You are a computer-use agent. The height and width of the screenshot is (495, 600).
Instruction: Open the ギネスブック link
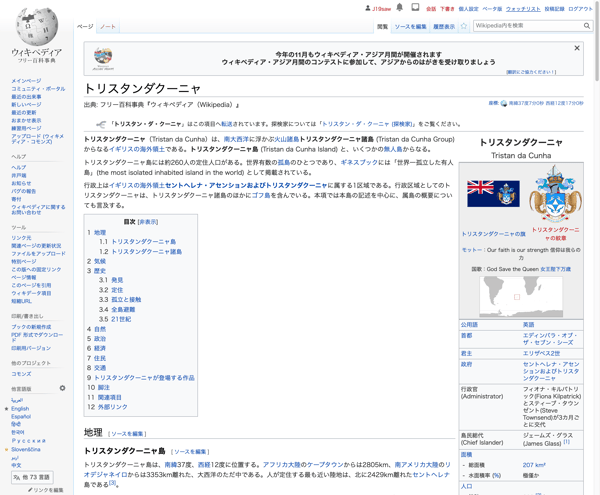[359, 162]
